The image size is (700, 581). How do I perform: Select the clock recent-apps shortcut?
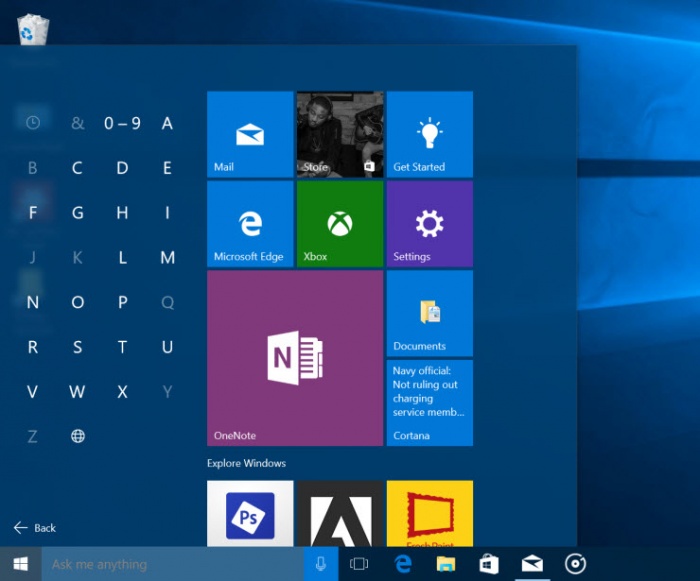pos(32,123)
